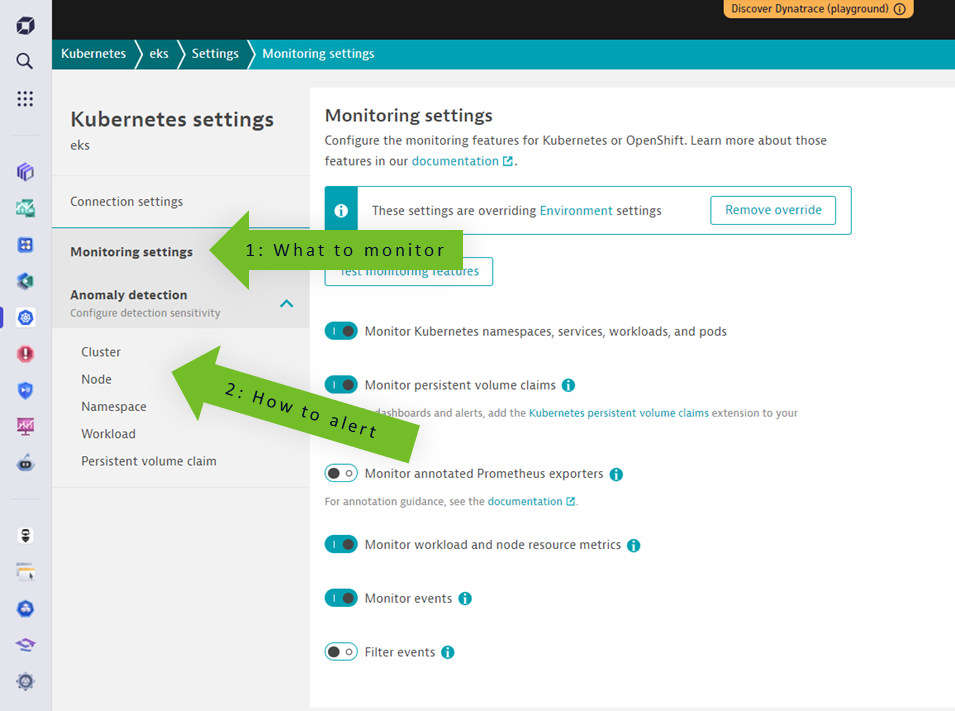Open the browser window with cursor app

coord(25,572)
